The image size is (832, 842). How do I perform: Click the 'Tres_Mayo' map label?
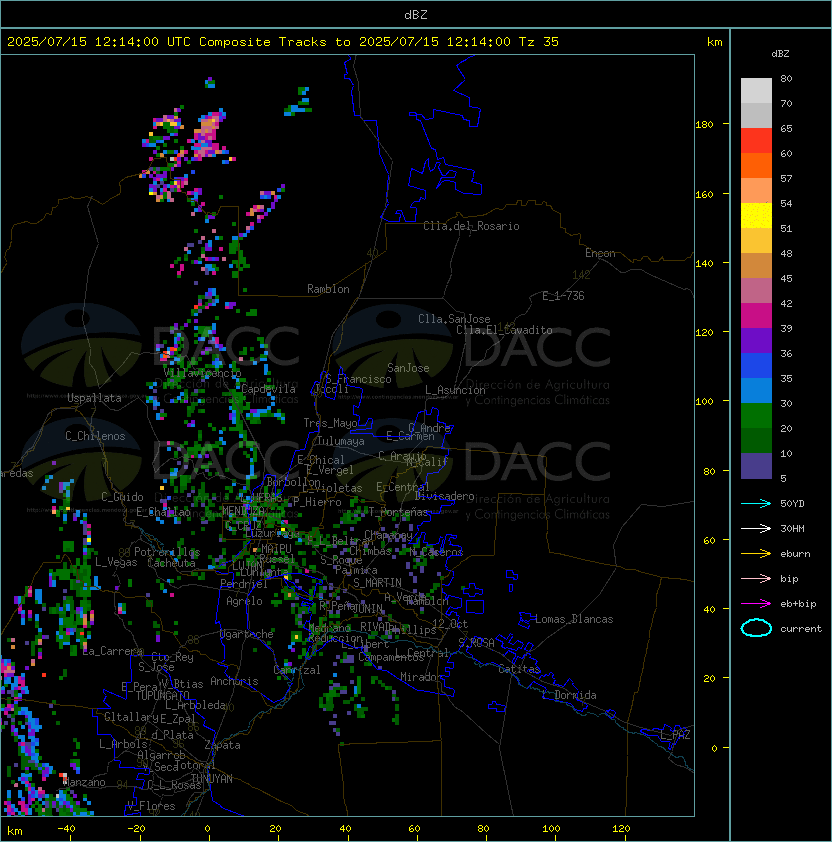click(x=330, y=423)
